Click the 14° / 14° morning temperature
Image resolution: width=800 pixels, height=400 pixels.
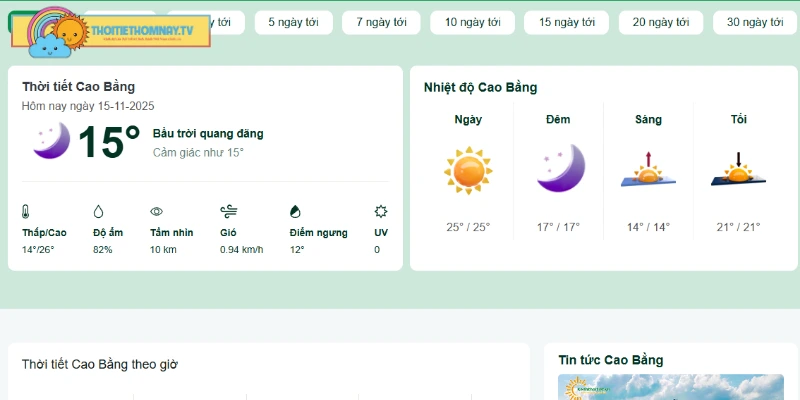point(648,227)
